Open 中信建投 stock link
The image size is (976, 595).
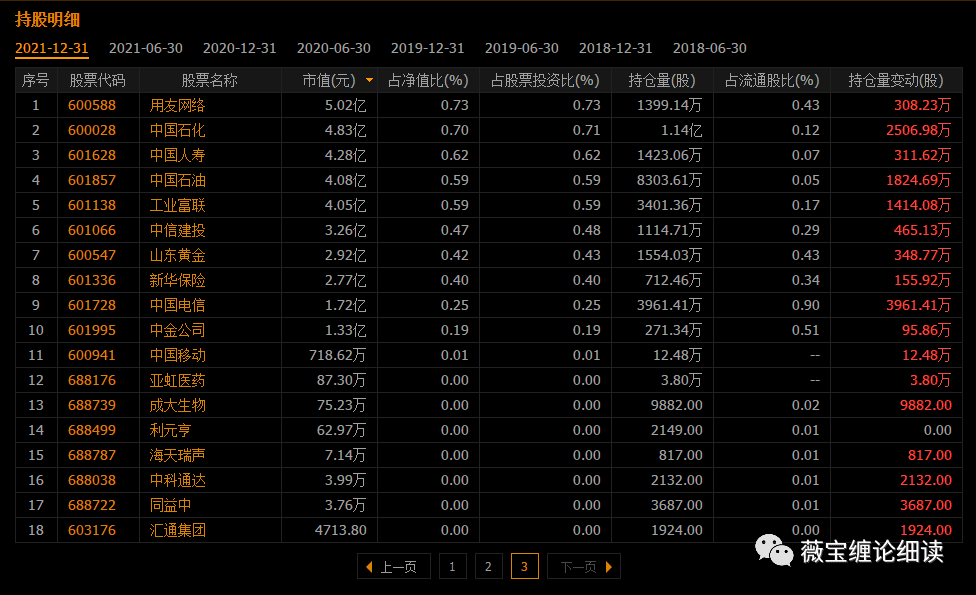(177, 230)
